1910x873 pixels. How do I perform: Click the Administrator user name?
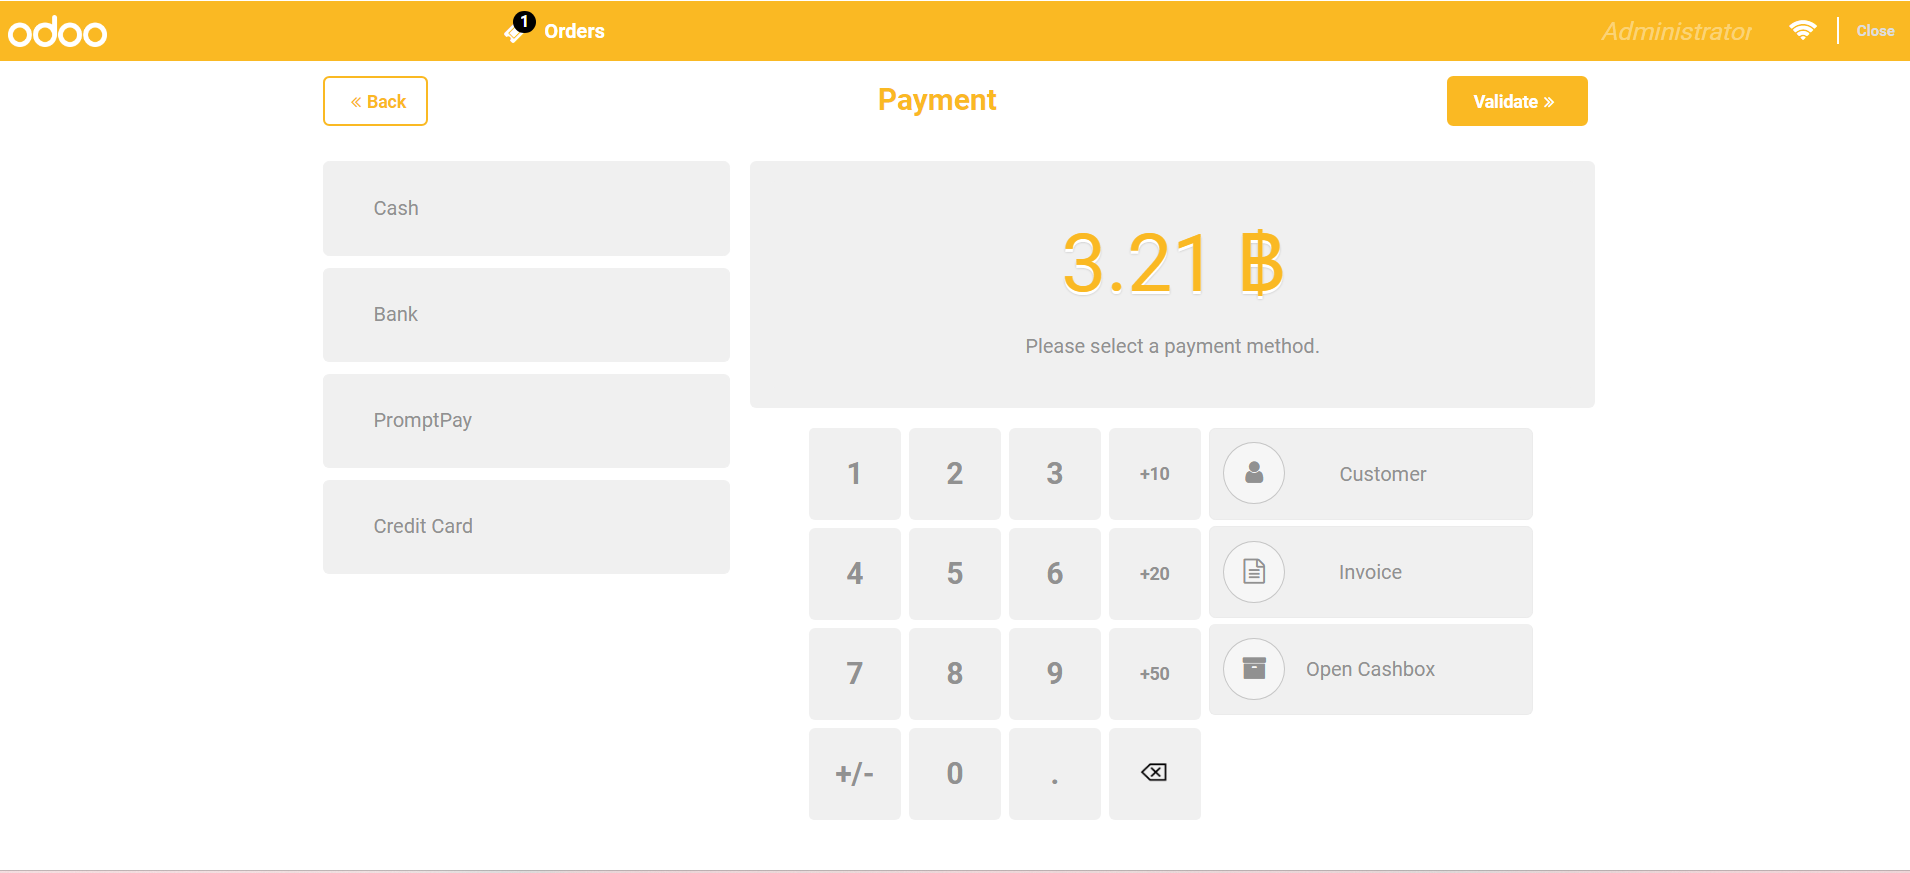tap(1677, 31)
